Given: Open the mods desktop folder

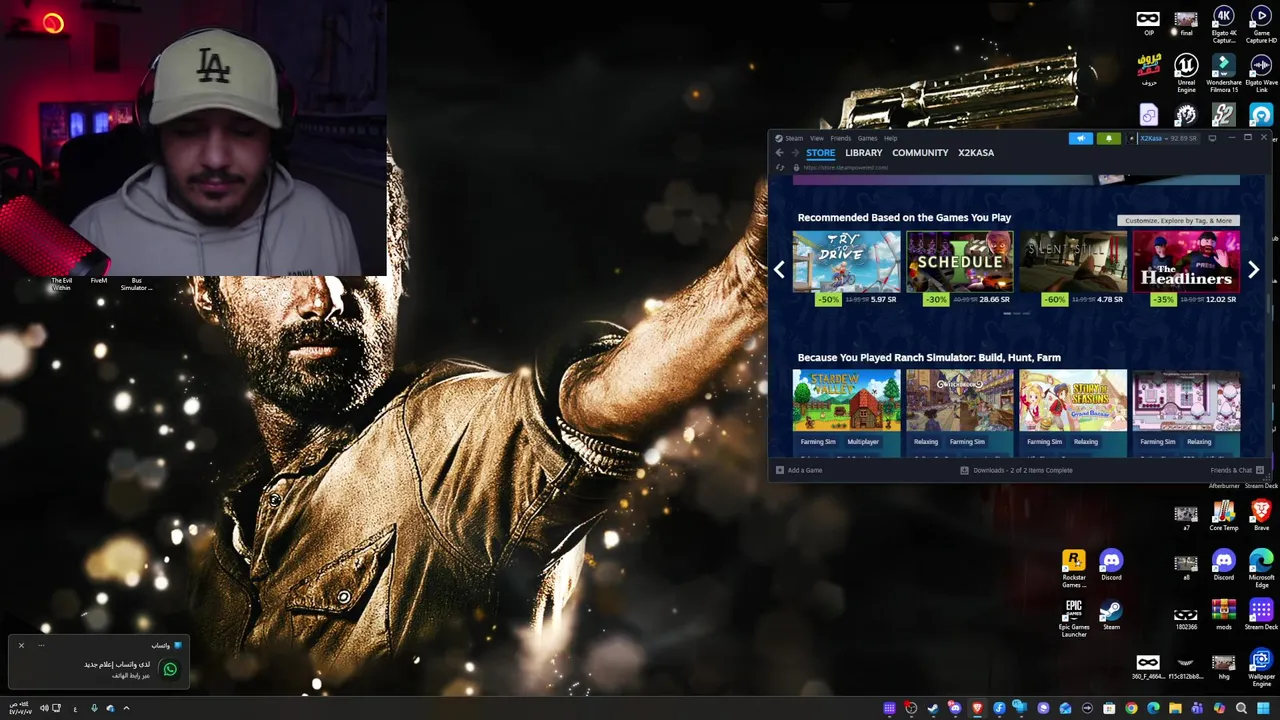Looking at the screenshot, I should [1224, 614].
